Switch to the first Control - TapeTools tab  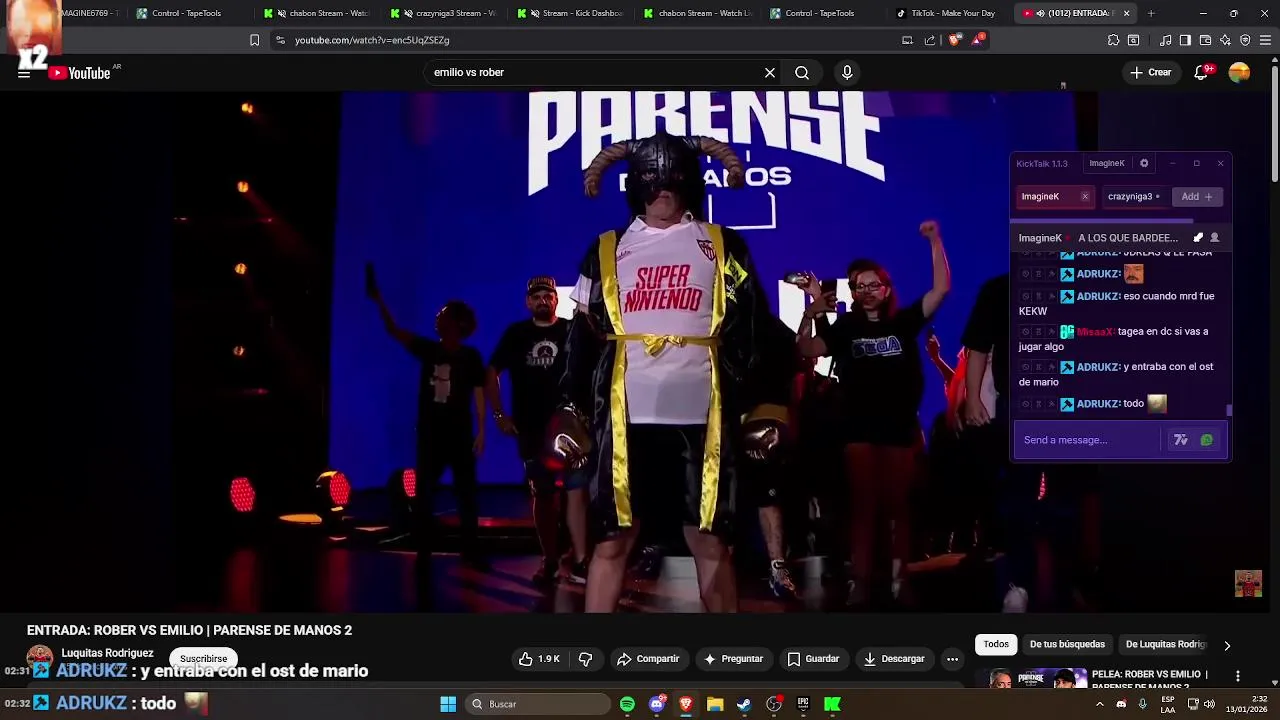188,13
